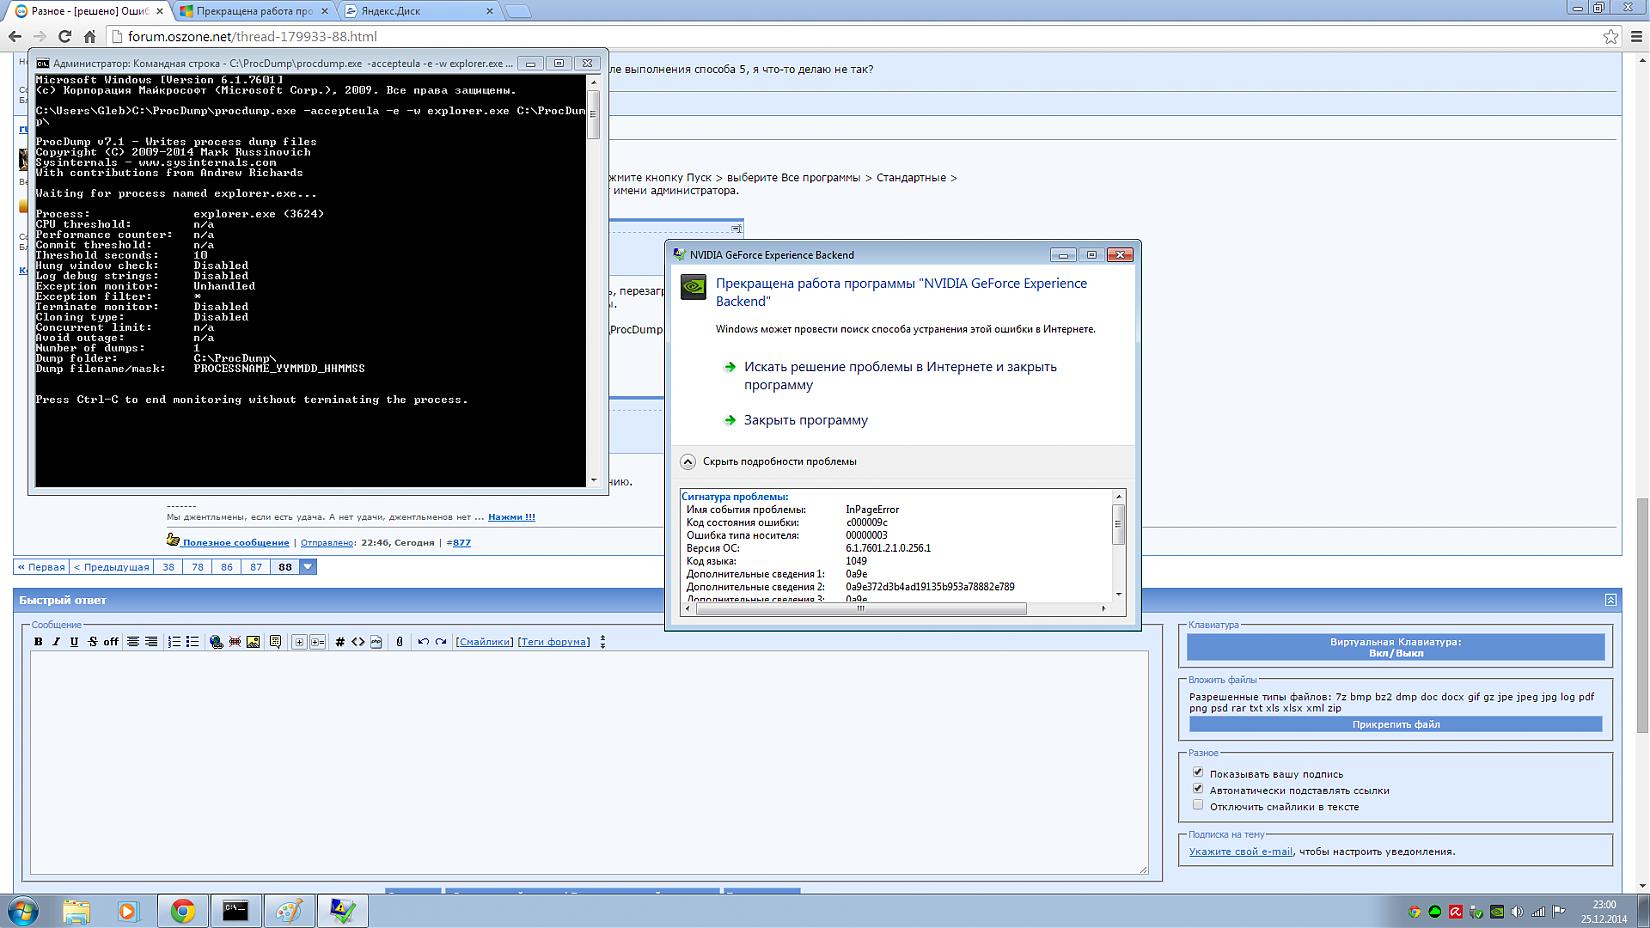1650x928 pixels.
Task: Apply italic formatting in message editor
Action: 56,642
